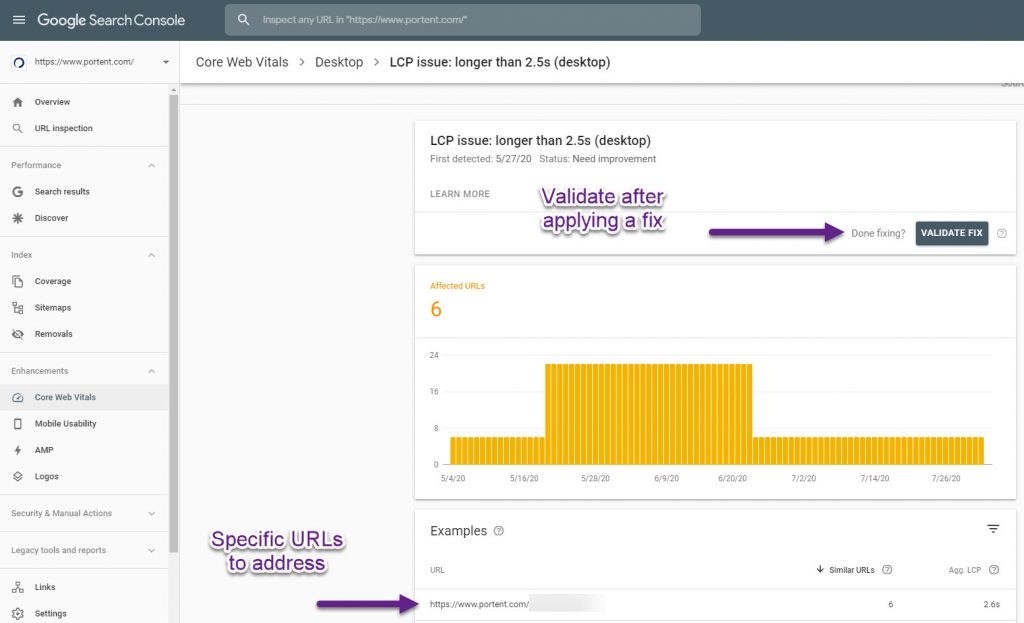Image resolution: width=1024 pixels, height=623 pixels.
Task: Click the Discover asterisk icon
Action: tap(18, 218)
